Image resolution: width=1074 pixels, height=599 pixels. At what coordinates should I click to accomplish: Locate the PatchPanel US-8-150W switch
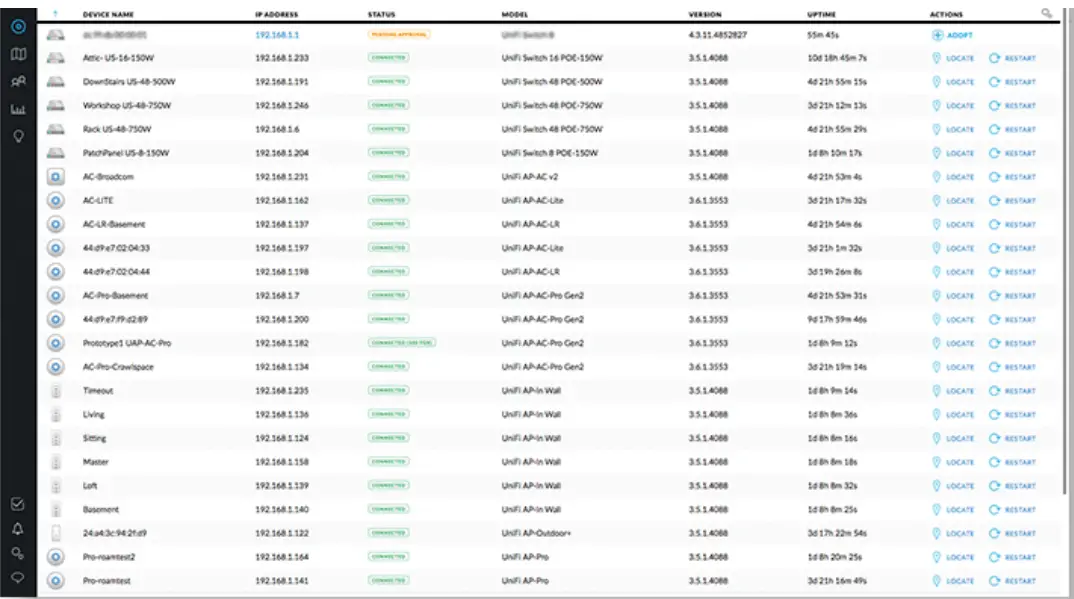pyautogui.click(x=953, y=153)
